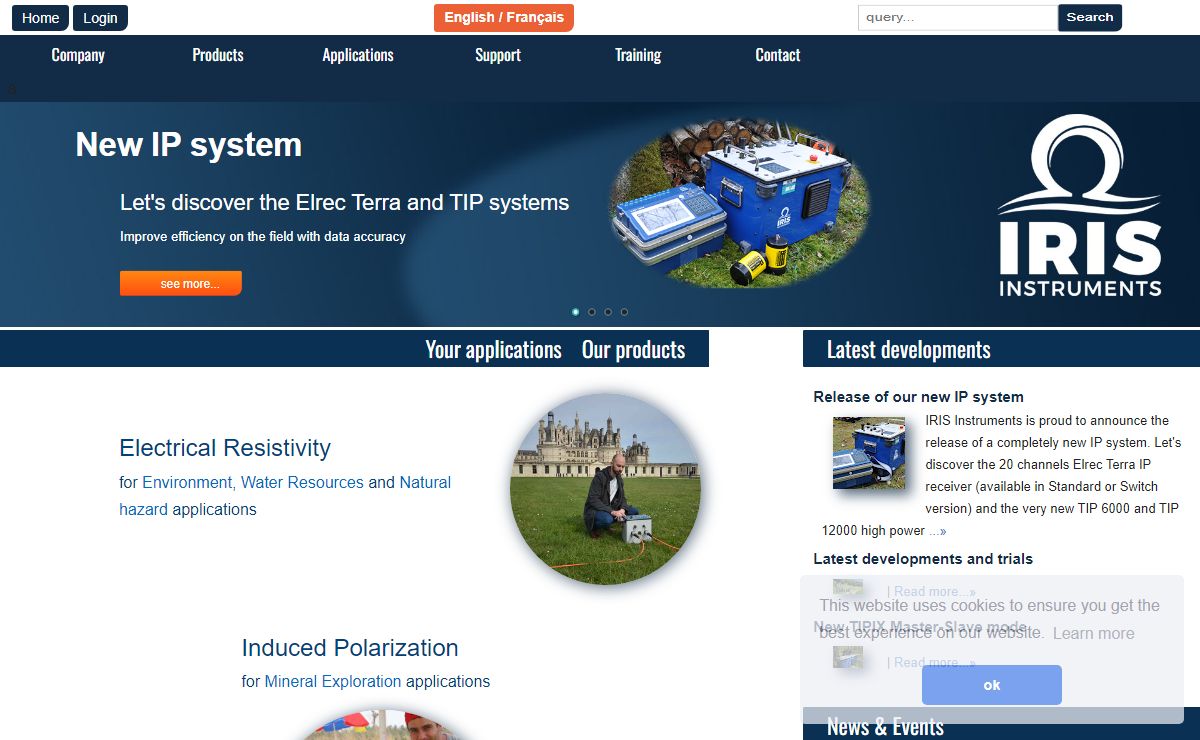The image size is (1200, 740).
Task: Switch to the 'Our products' tab
Action: (x=634, y=349)
